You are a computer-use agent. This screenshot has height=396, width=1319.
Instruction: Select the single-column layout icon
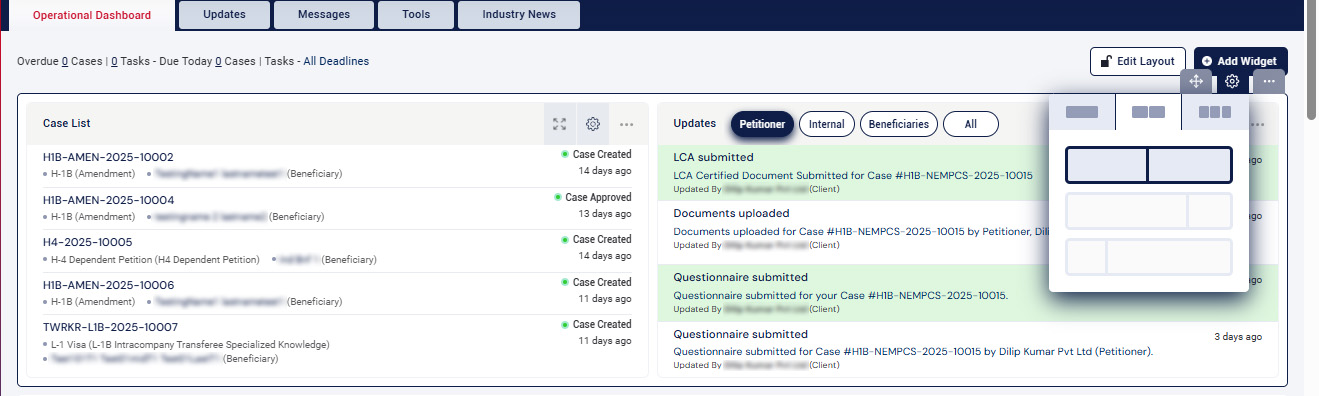pos(1082,112)
